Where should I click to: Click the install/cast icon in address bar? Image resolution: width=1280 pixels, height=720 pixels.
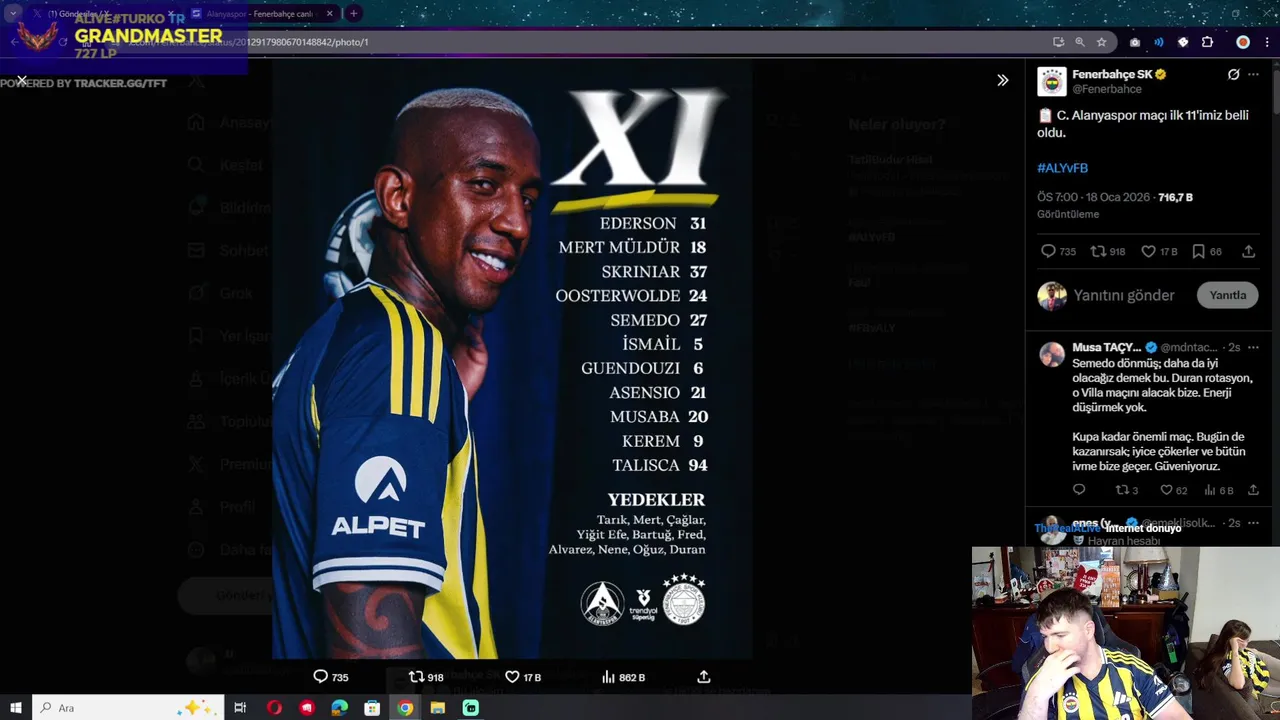pos(1058,42)
